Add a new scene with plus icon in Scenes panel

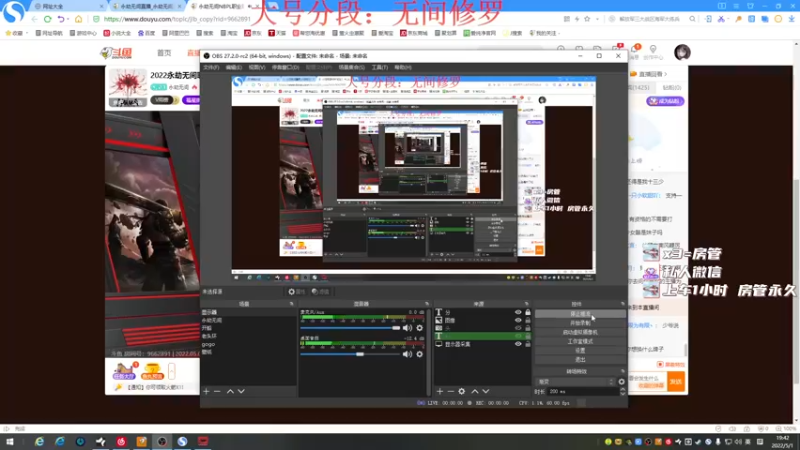point(206,391)
